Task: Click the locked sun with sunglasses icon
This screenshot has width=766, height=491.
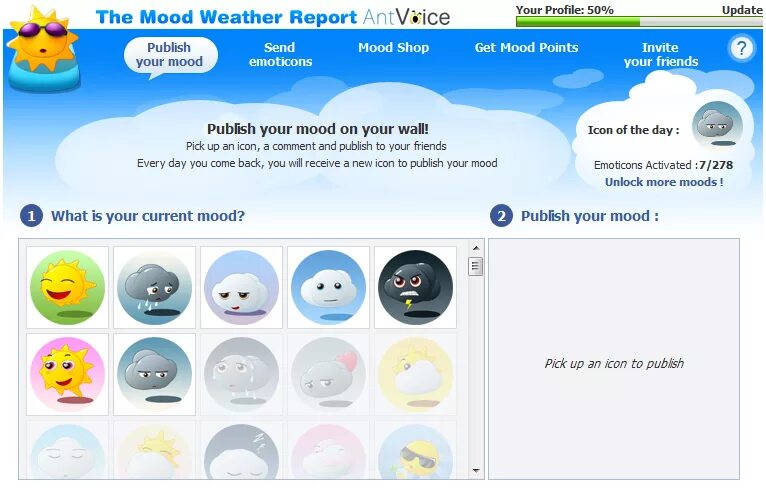Action: pyautogui.click(x=415, y=450)
